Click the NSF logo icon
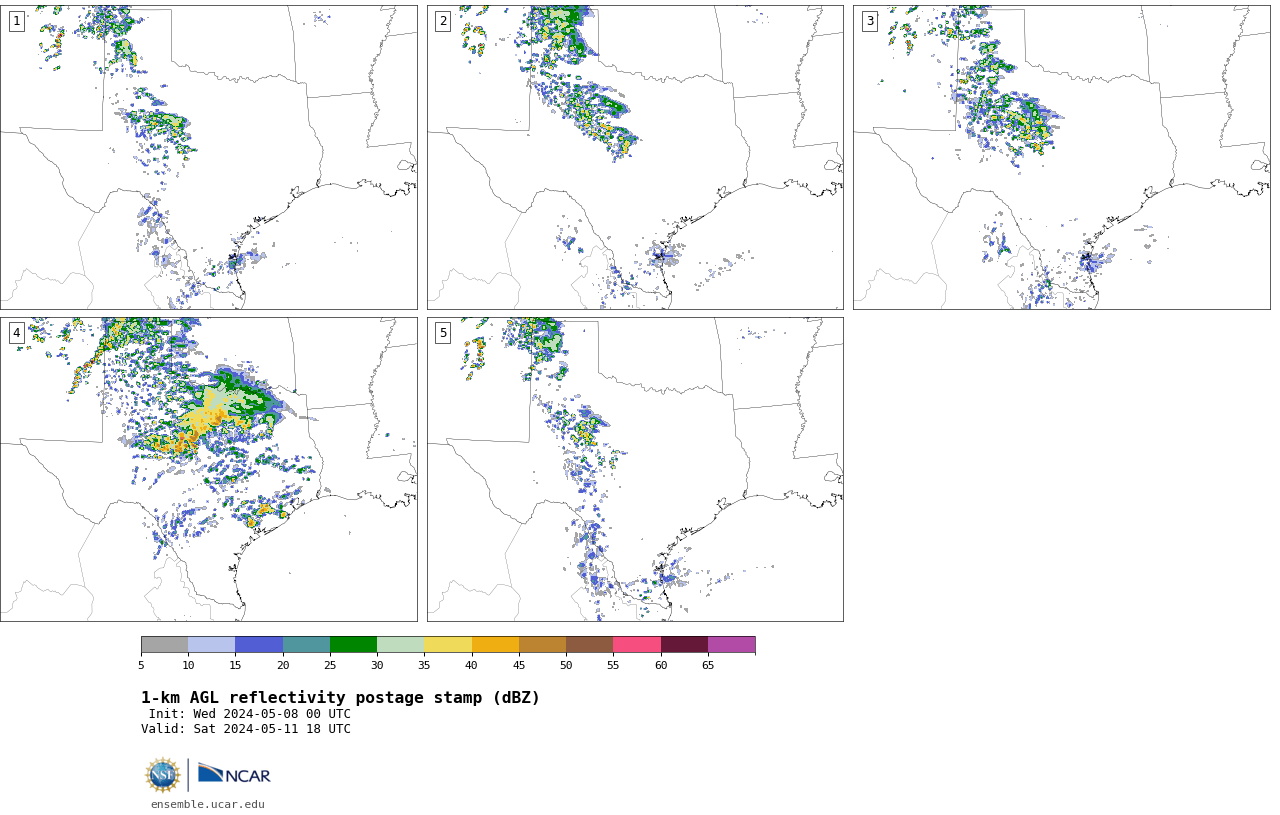The width and height of the screenshot is (1280, 815). coord(163,775)
